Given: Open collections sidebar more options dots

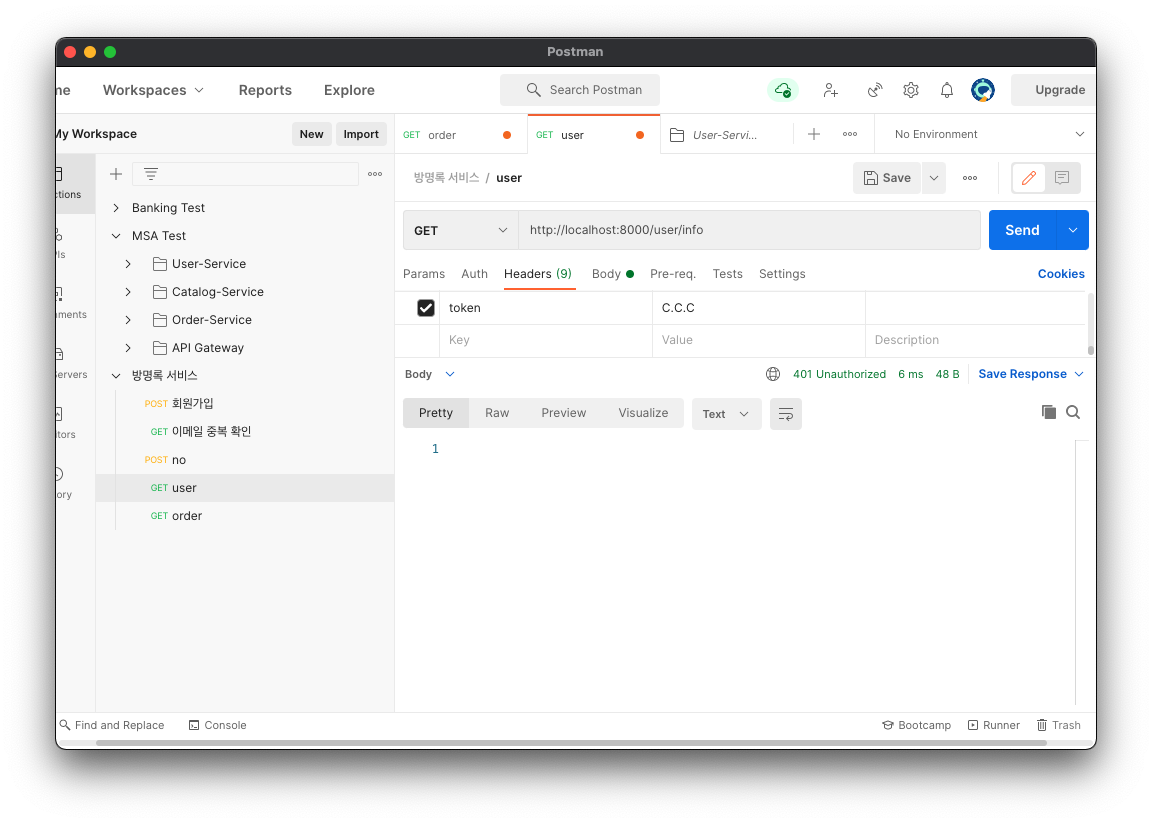Looking at the screenshot, I should (x=375, y=174).
